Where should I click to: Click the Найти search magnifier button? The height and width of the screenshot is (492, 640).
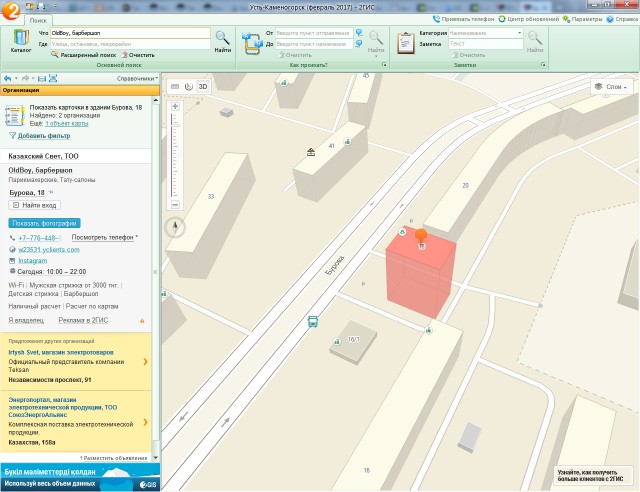tap(222, 40)
